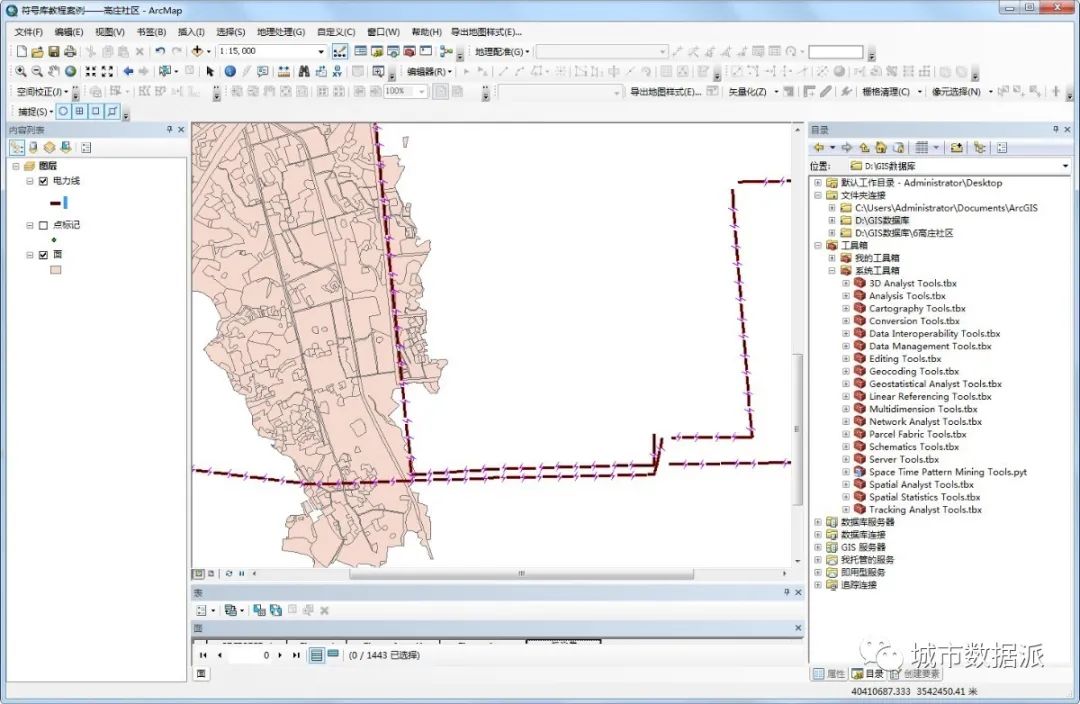Screen dimensions: 1080x704
Task: Click the 面 table tab button
Action: pos(201,673)
